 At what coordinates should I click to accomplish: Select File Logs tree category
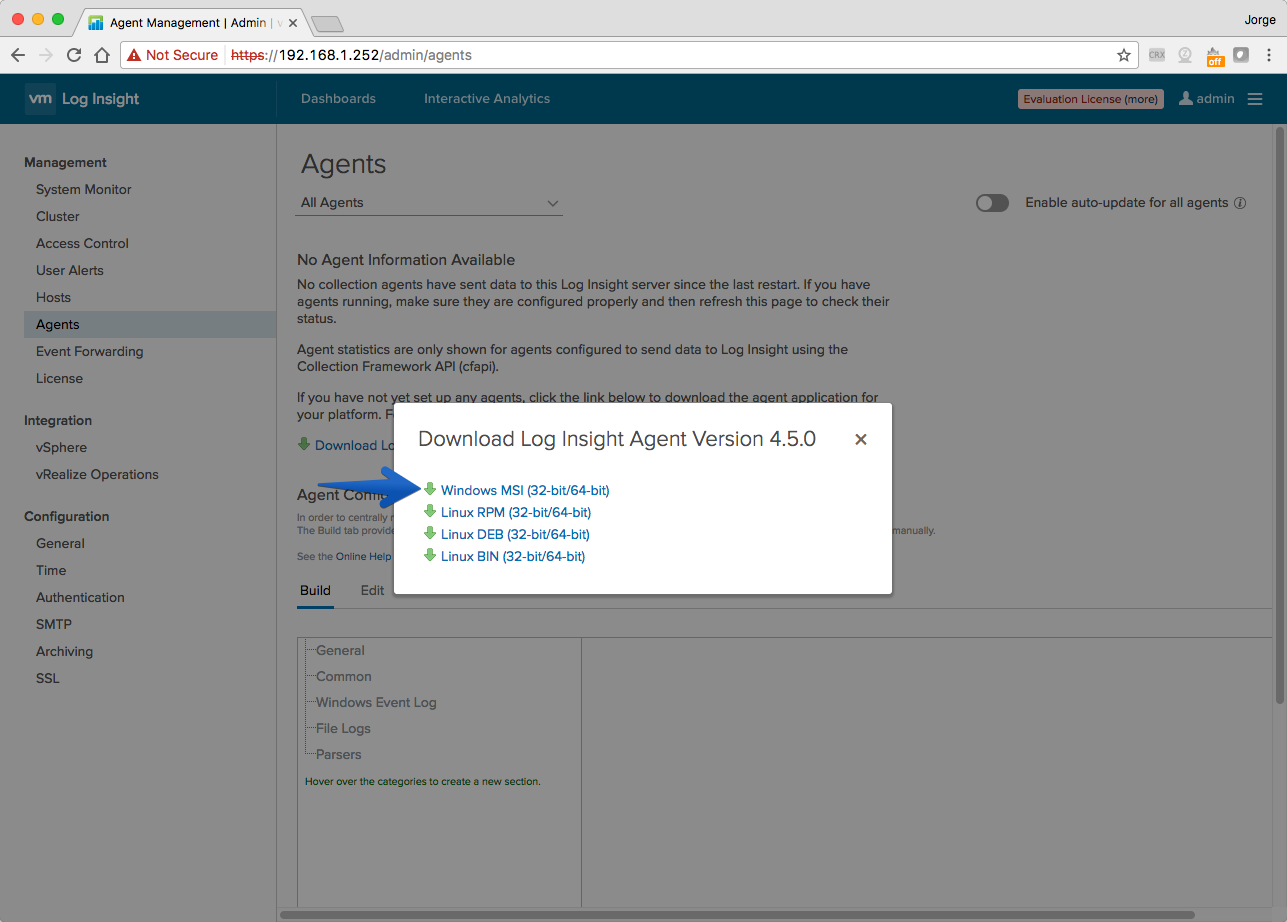[x=343, y=728]
